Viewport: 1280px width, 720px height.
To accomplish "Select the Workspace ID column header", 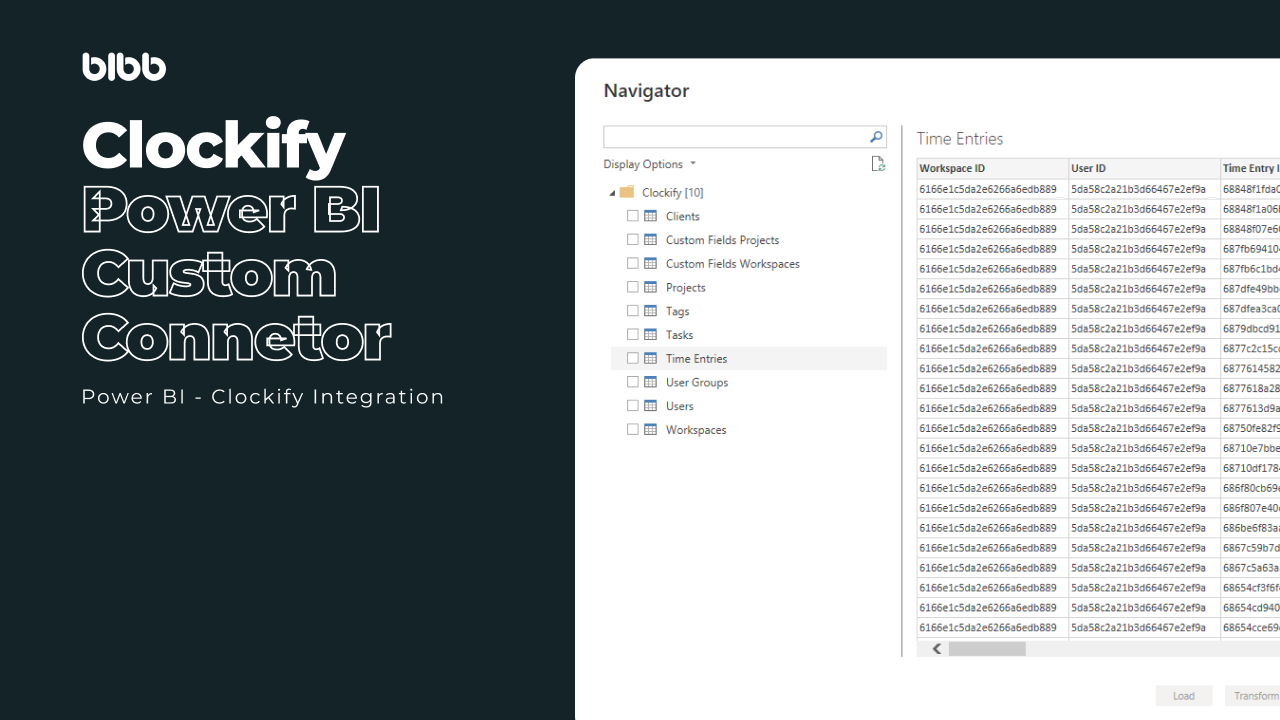I will [x=992, y=168].
